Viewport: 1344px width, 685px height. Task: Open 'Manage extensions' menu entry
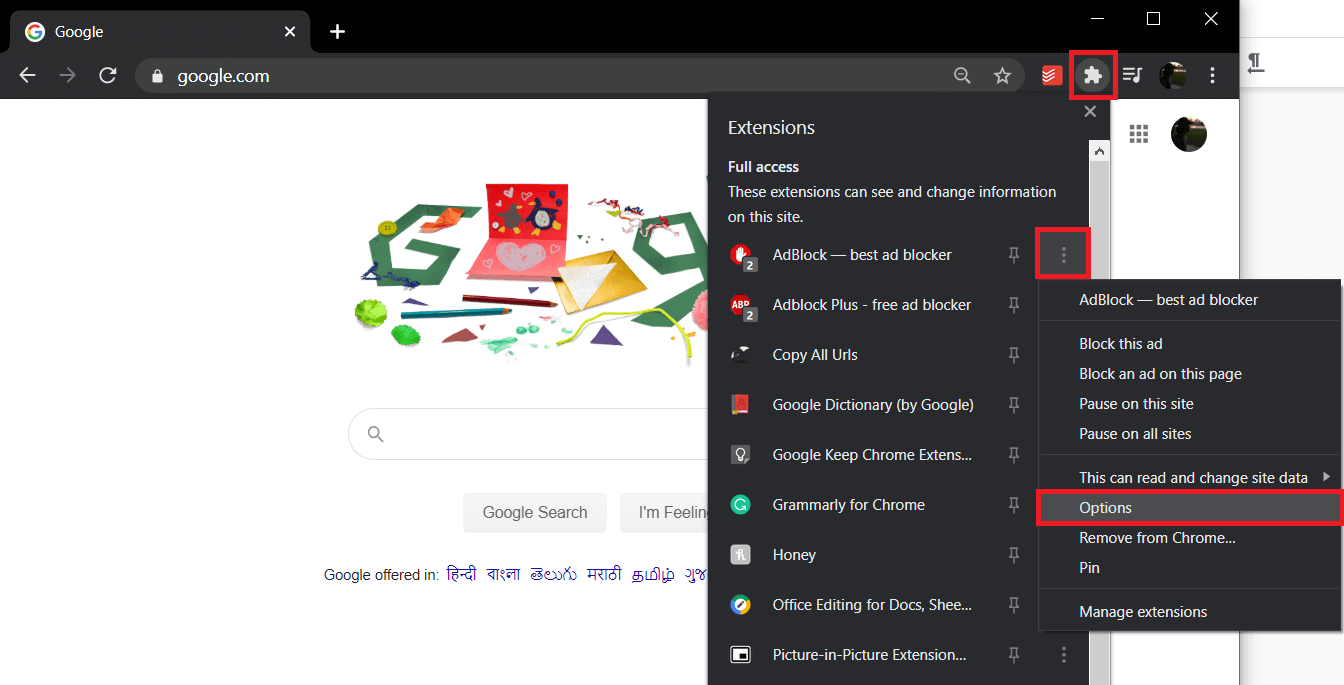click(x=1190, y=612)
